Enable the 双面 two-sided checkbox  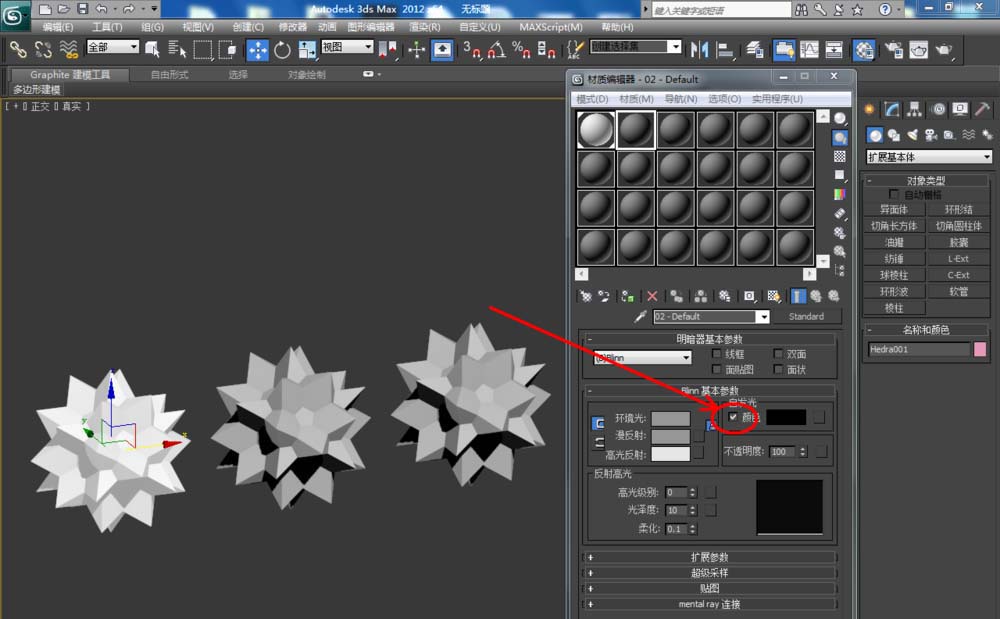pyautogui.click(x=778, y=354)
